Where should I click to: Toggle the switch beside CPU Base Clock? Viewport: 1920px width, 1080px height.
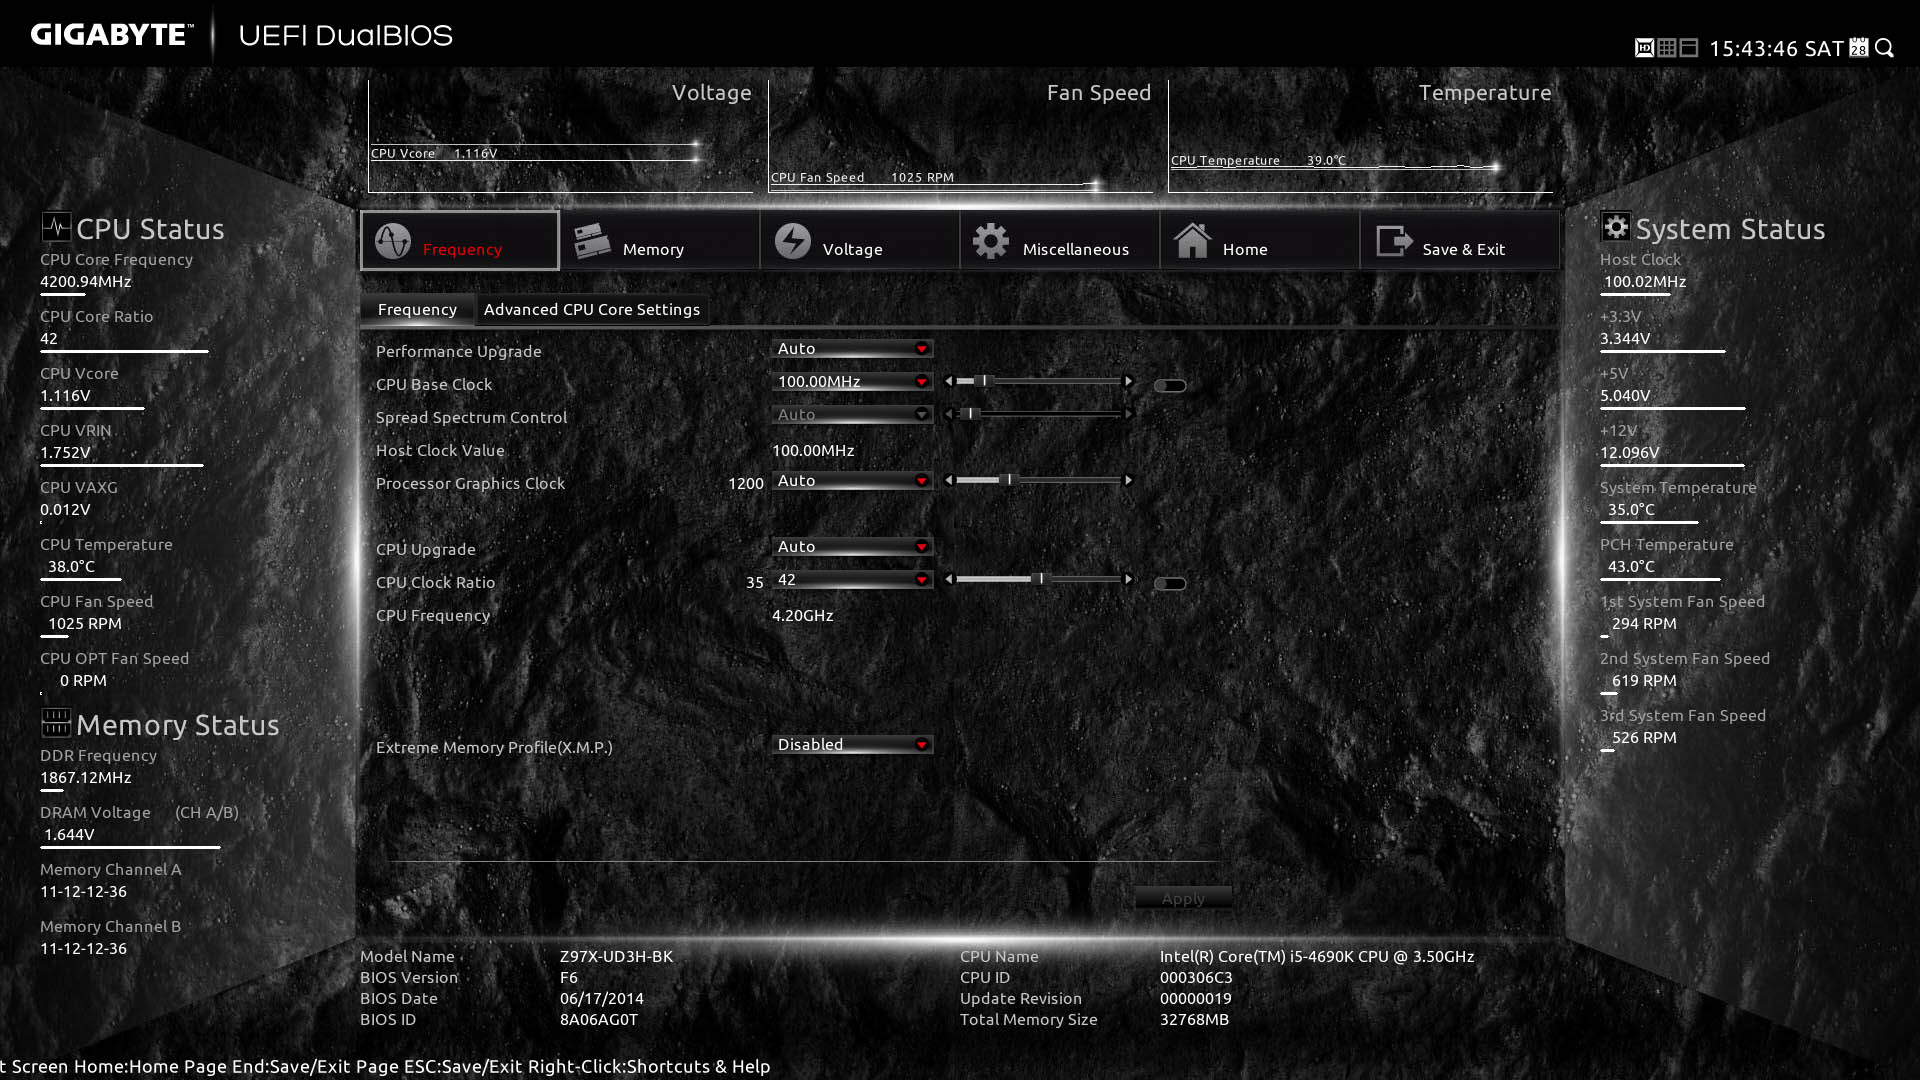coord(1169,386)
